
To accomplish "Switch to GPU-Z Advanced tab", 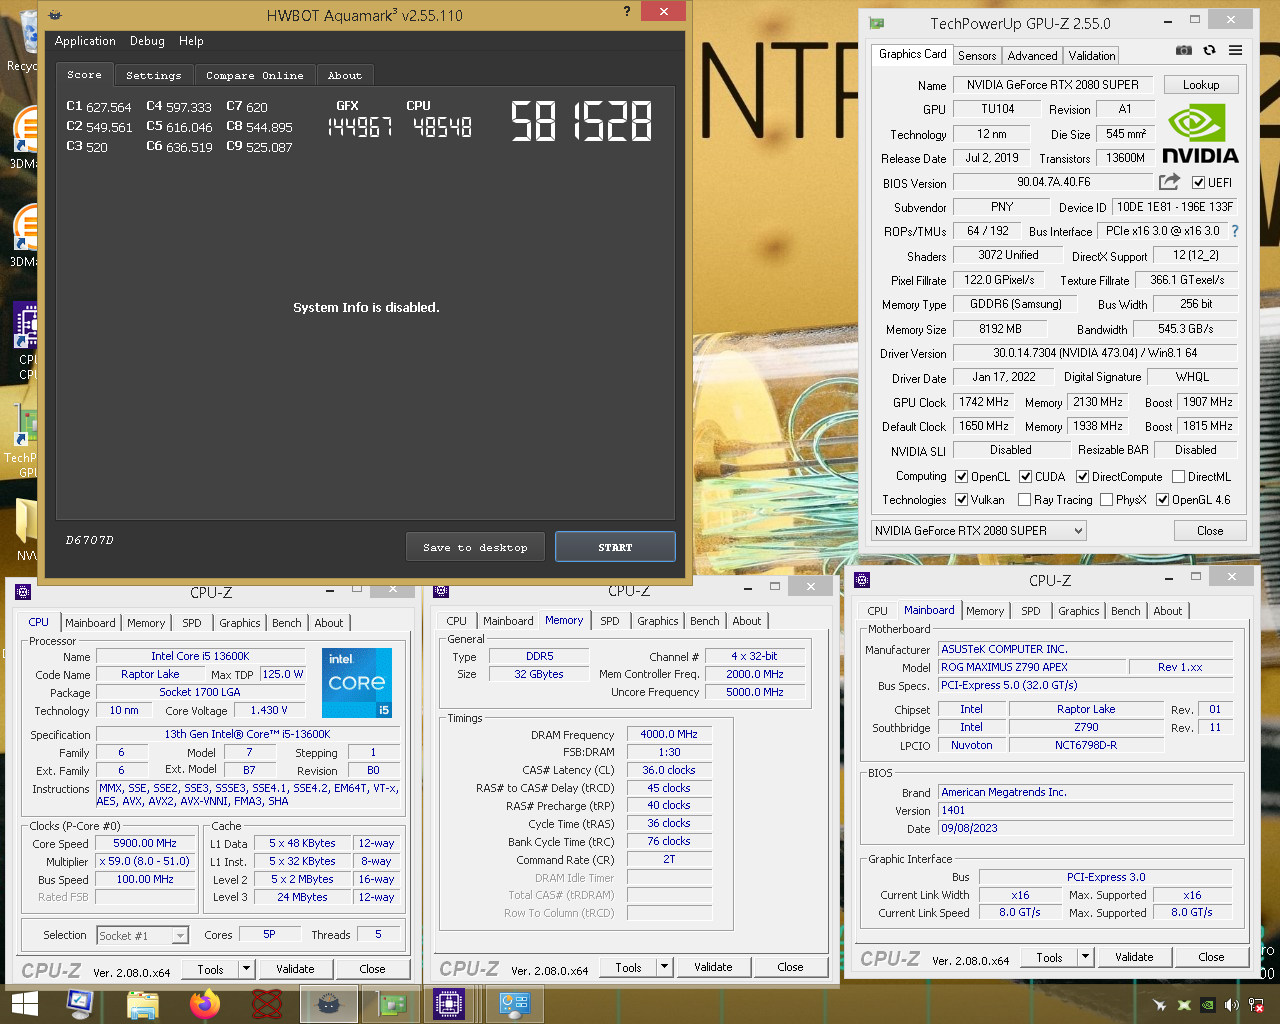I will click(x=1032, y=56).
